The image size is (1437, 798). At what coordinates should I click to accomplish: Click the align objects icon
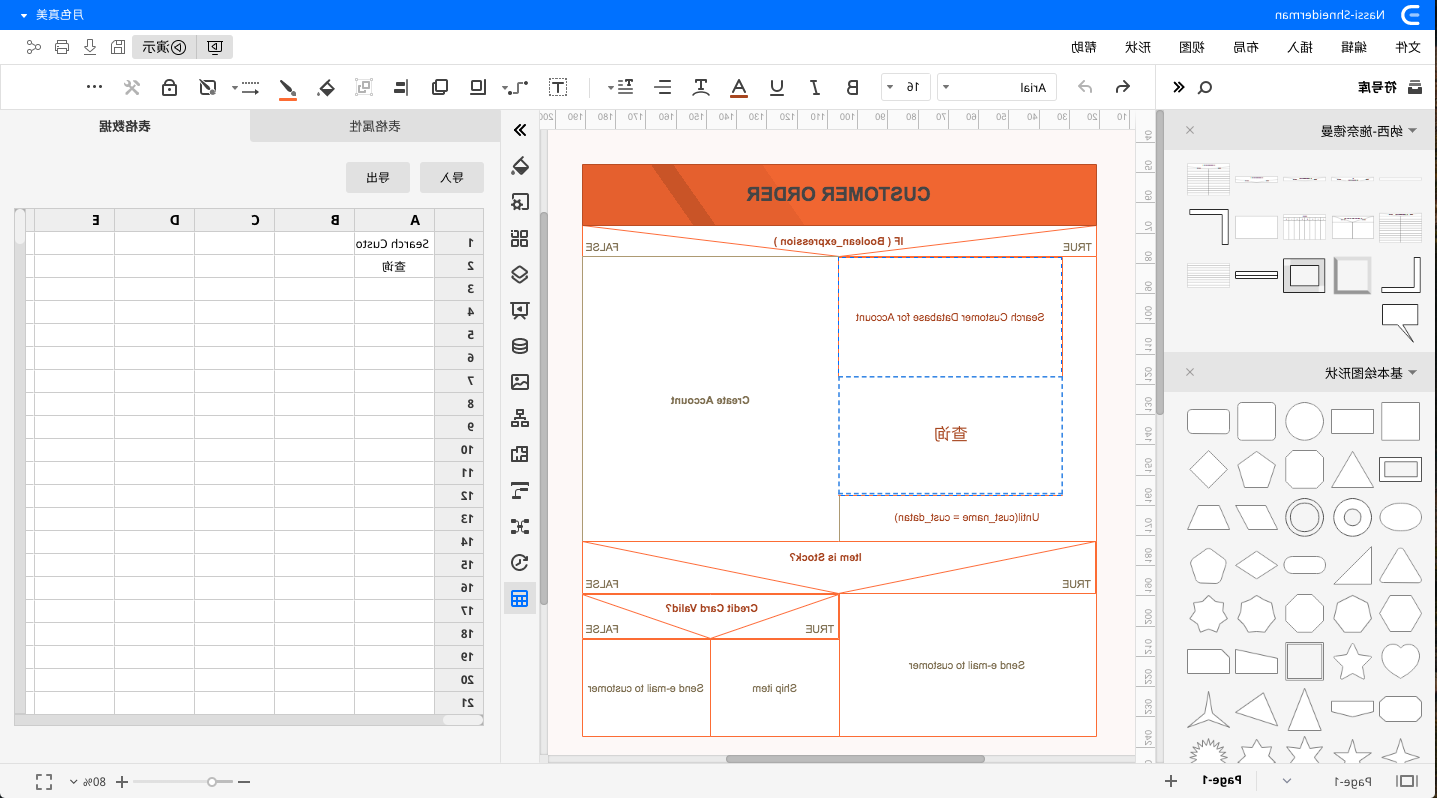pyautogui.click(x=401, y=87)
